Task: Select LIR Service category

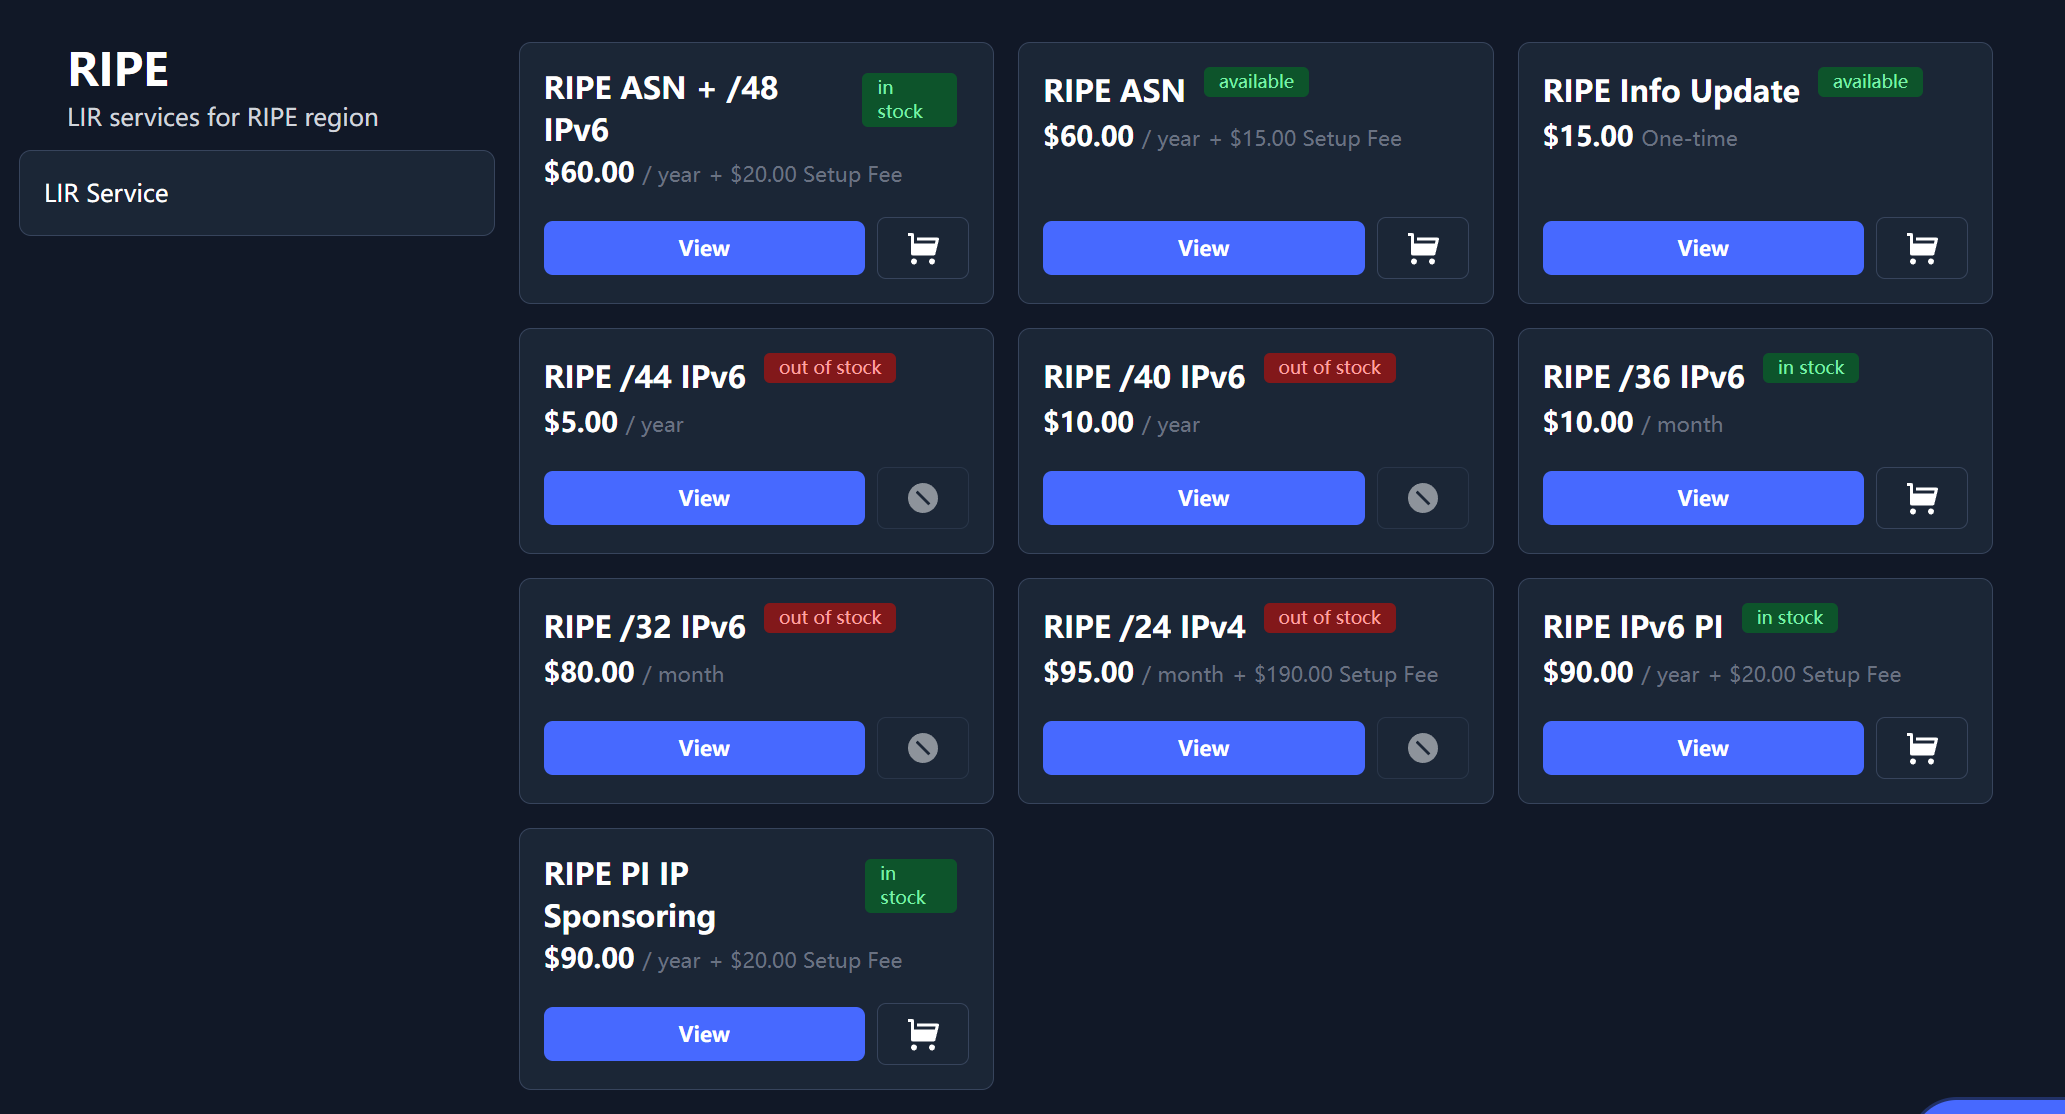Action: (x=257, y=193)
